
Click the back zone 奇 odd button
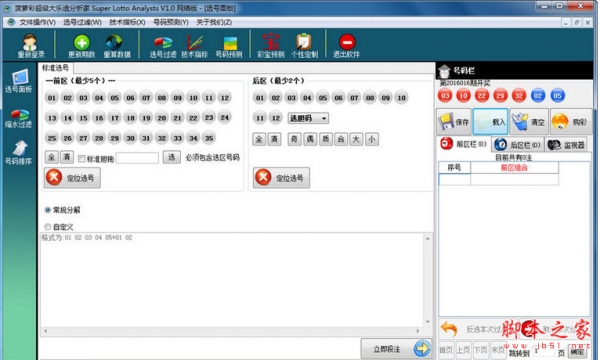coord(294,139)
